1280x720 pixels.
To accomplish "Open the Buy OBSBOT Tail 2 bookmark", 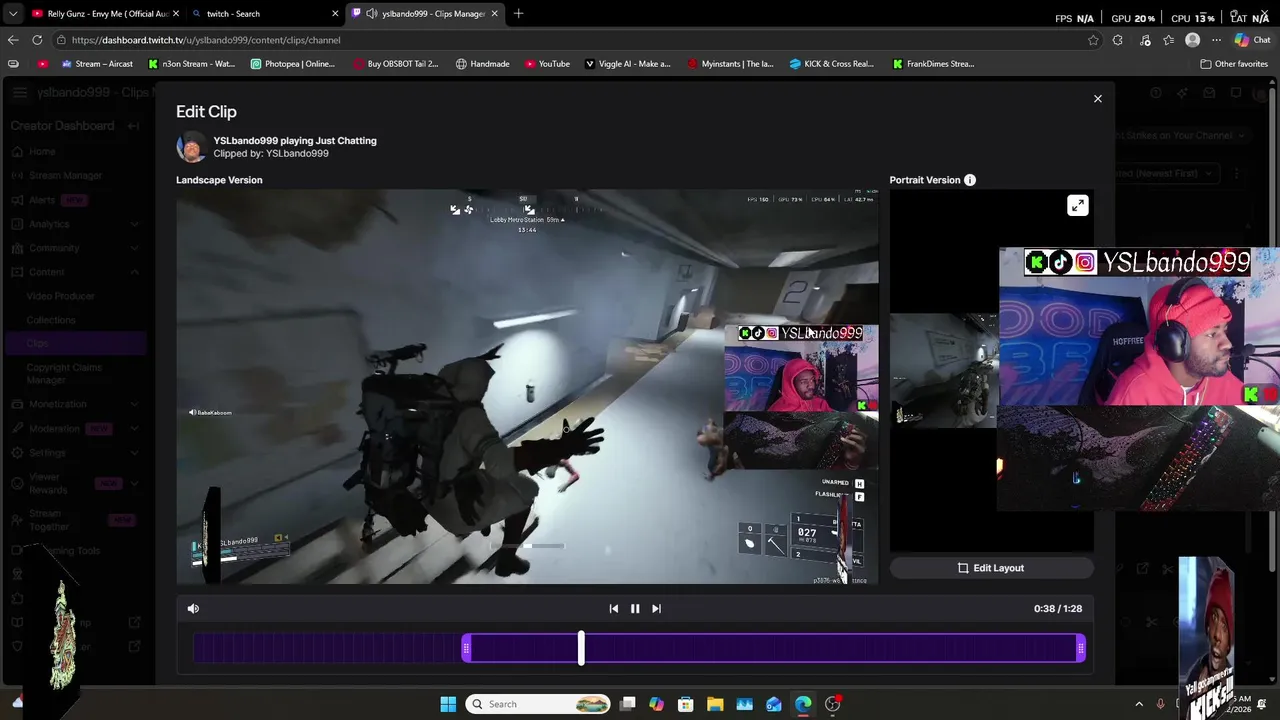I will [x=396, y=64].
